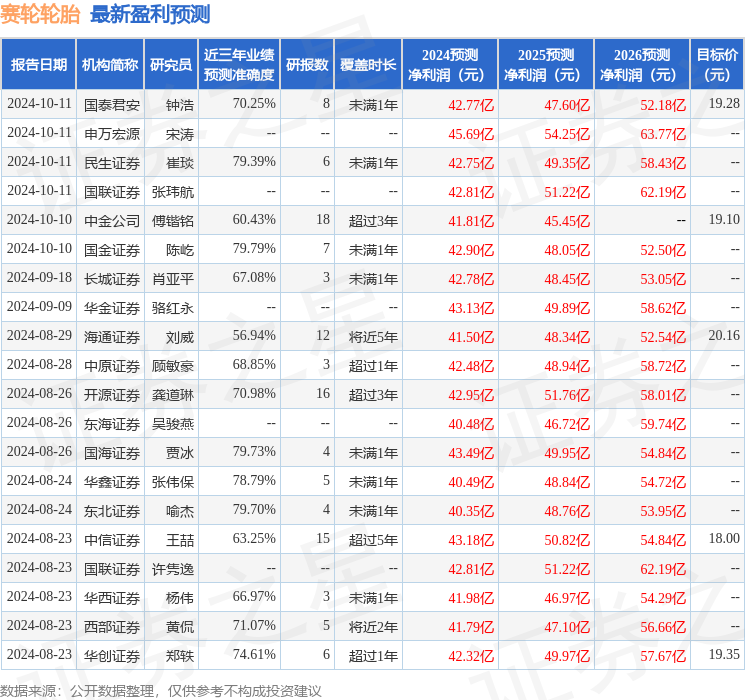Select the 国海证券 institution cell
This screenshot has width=745, height=700.
pyautogui.click(x=112, y=453)
